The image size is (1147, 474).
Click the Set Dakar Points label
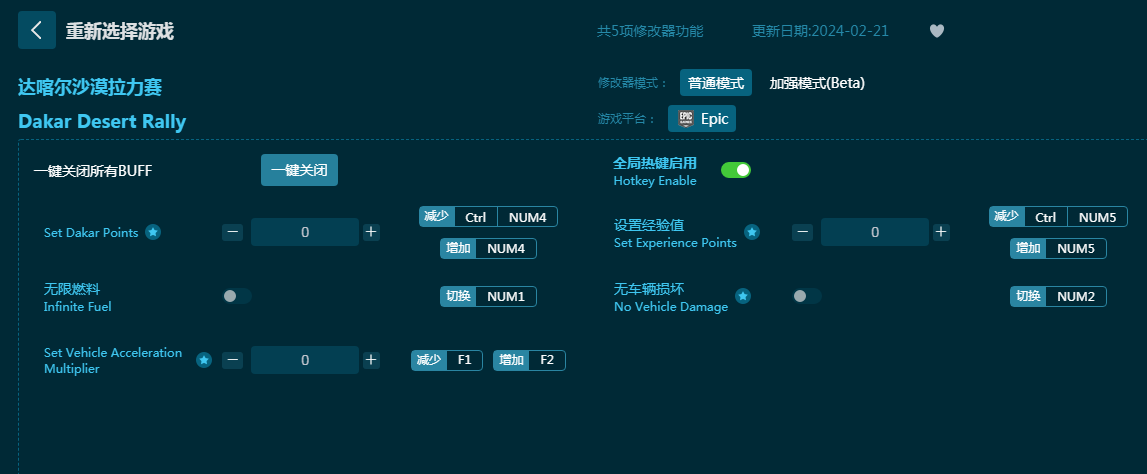click(x=91, y=233)
